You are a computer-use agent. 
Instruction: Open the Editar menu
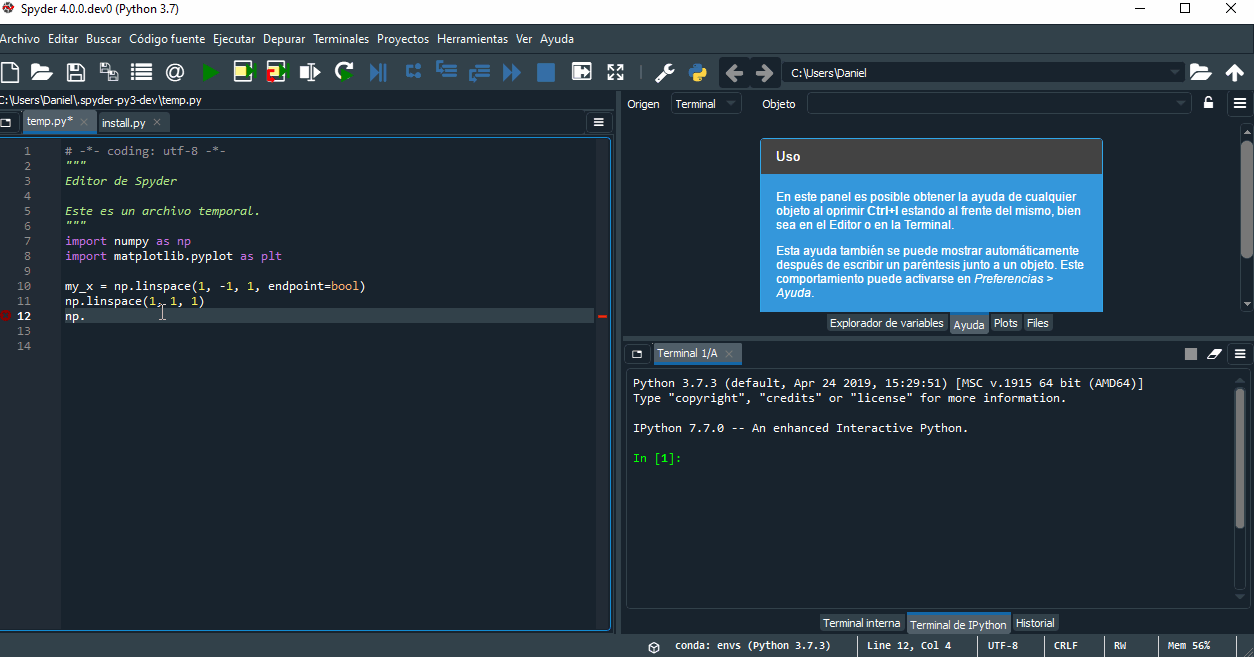pos(63,39)
